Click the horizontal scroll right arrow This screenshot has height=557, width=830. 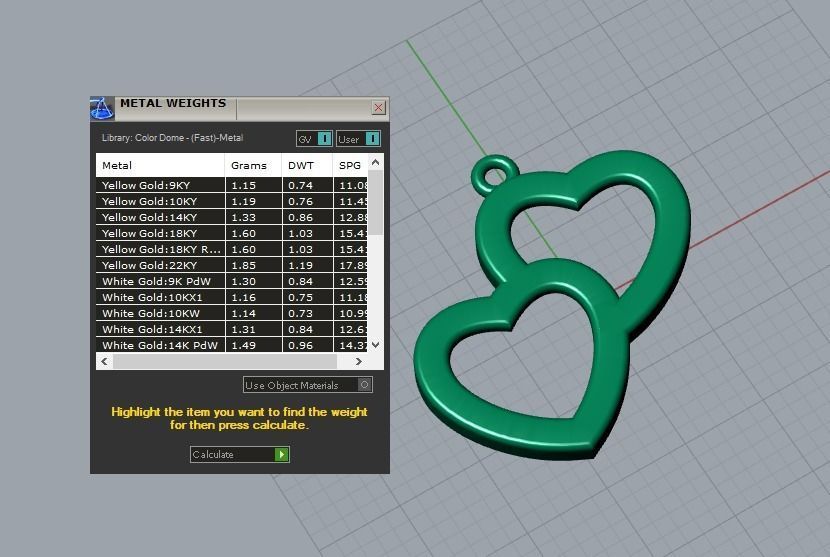pyautogui.click(x=359, y=361)
